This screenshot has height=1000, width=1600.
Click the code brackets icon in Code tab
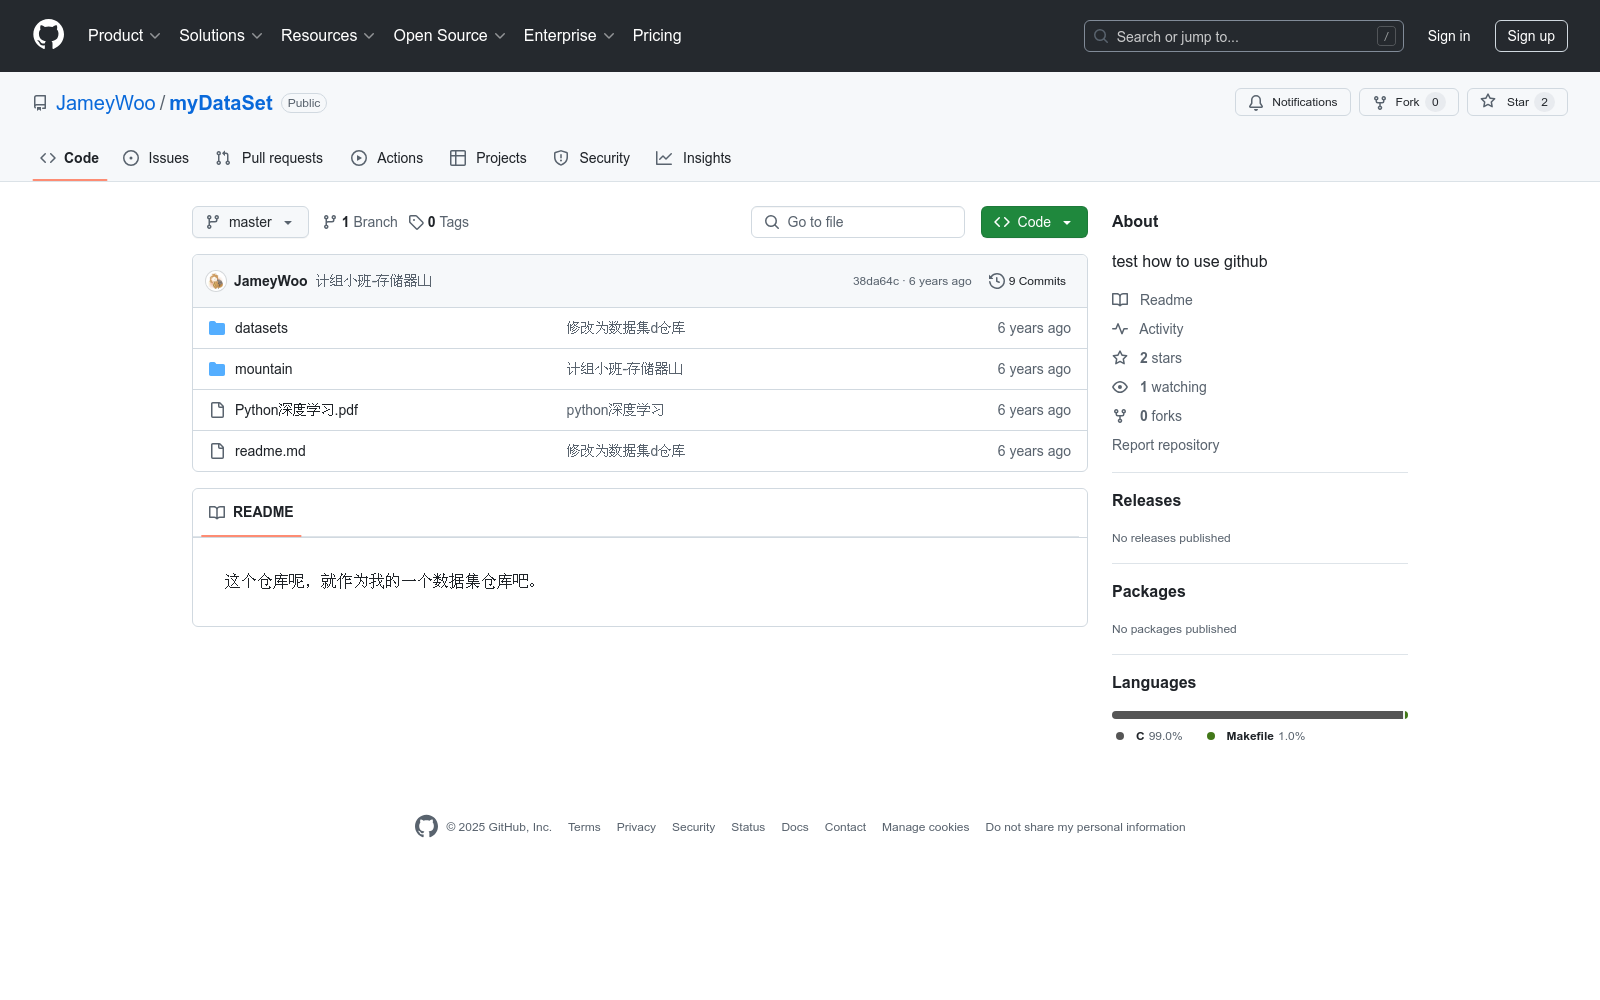point(48,158)
